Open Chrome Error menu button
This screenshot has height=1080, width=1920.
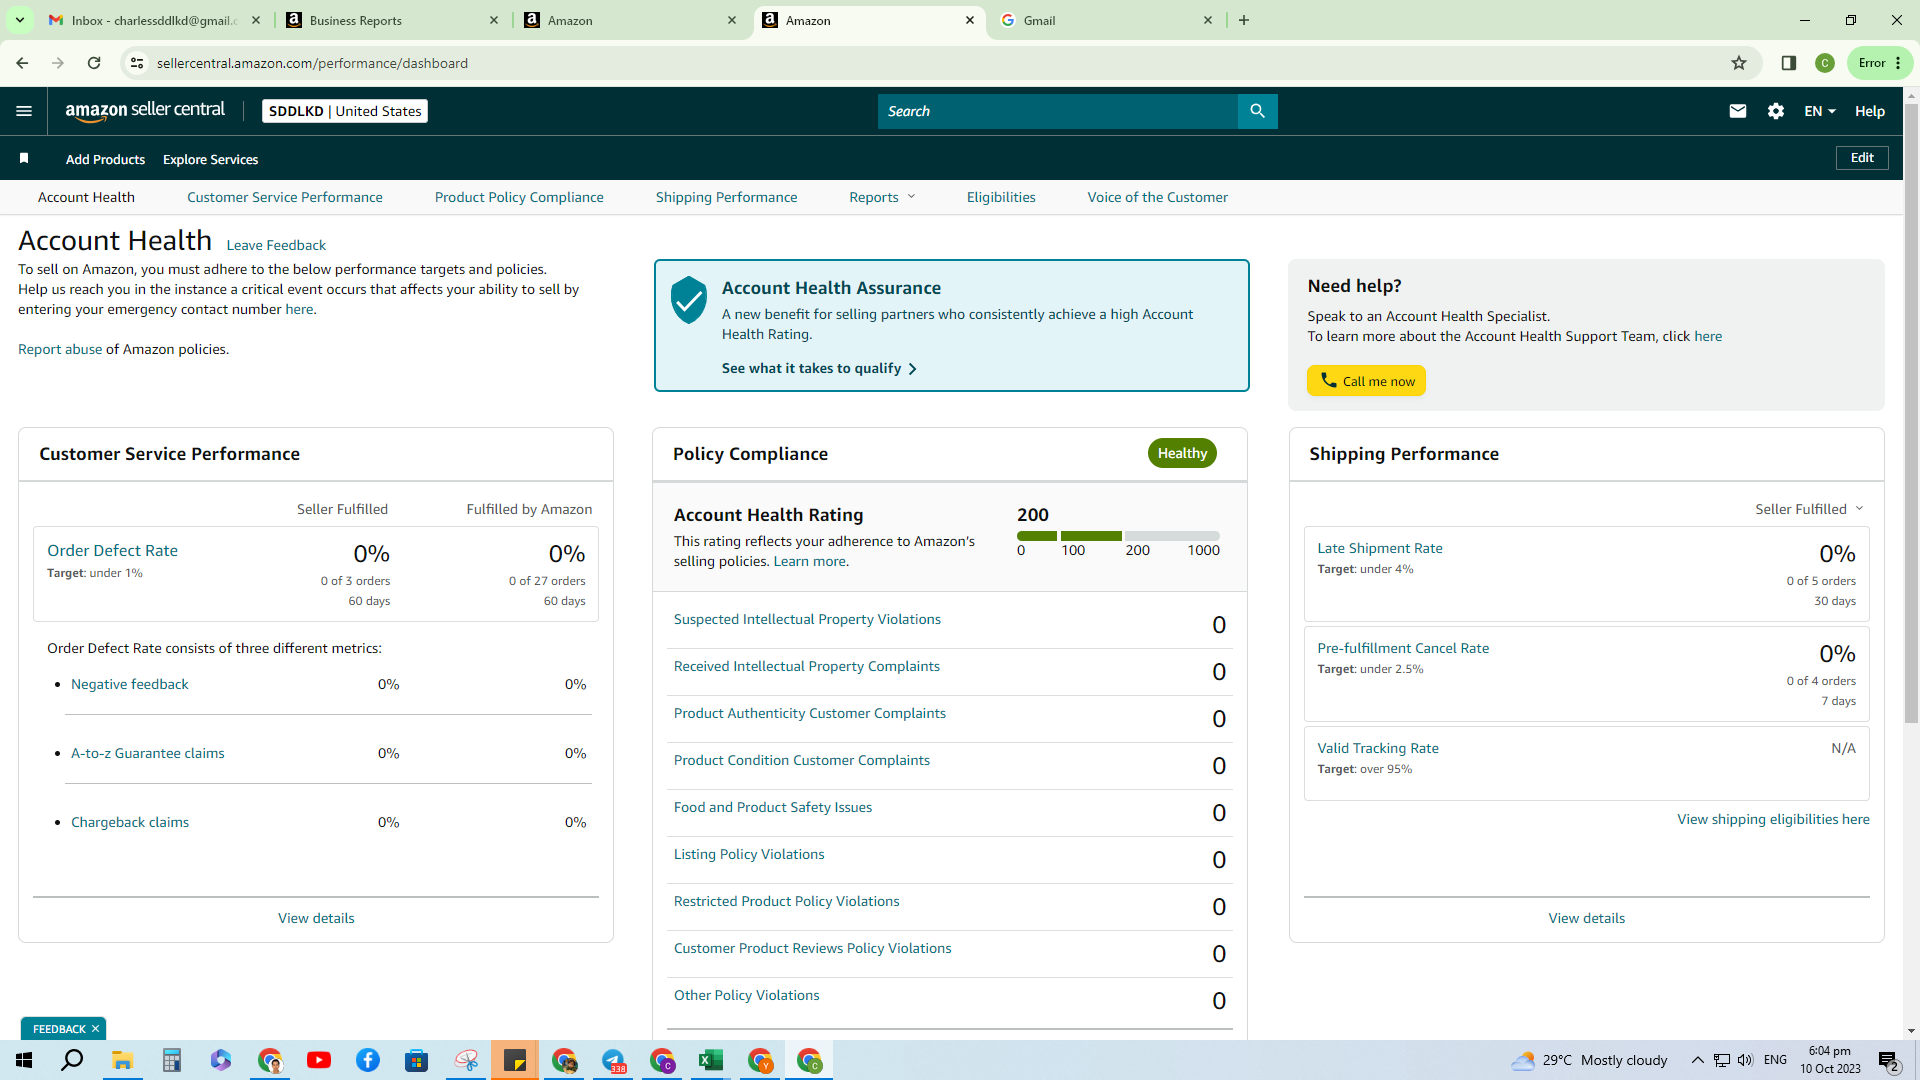(1880, 63)
